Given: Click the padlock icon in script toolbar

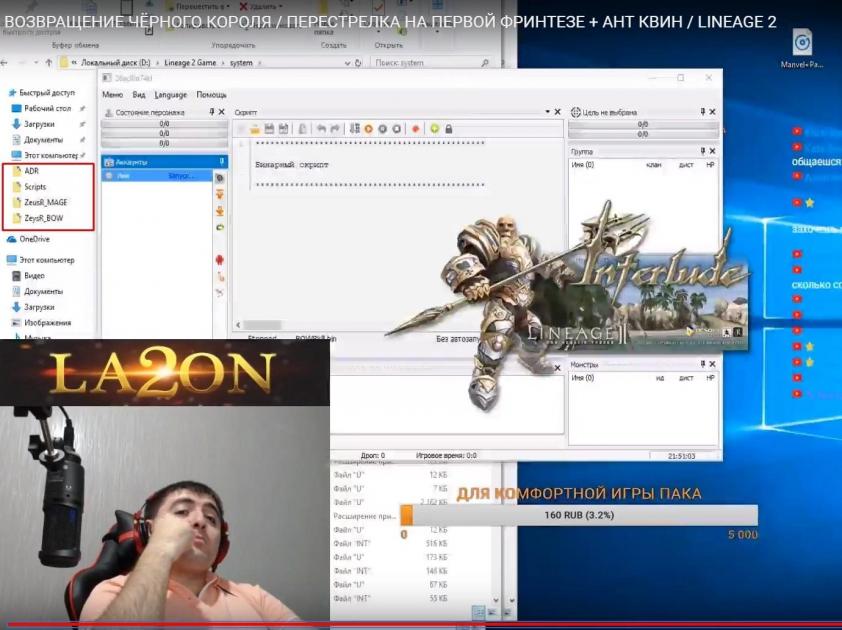Looking at the screenshot, I should [448, 129].
